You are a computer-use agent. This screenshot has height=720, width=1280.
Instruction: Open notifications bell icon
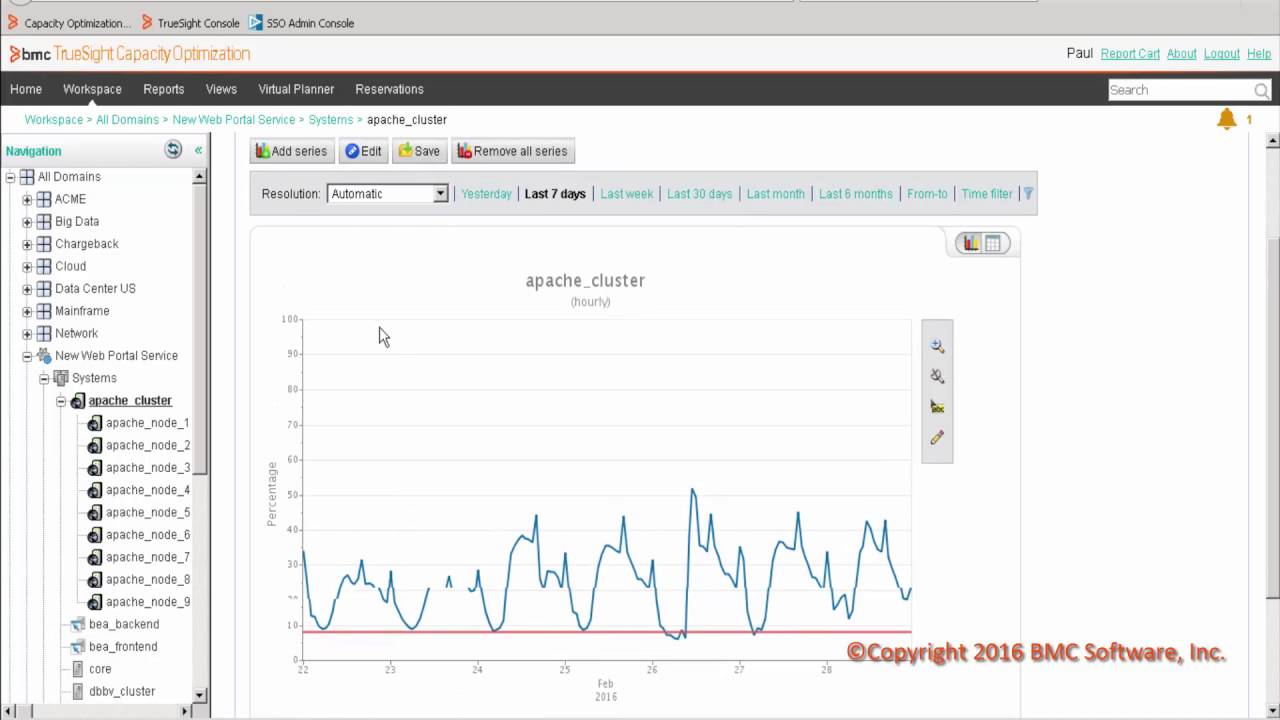[1226, 119]
